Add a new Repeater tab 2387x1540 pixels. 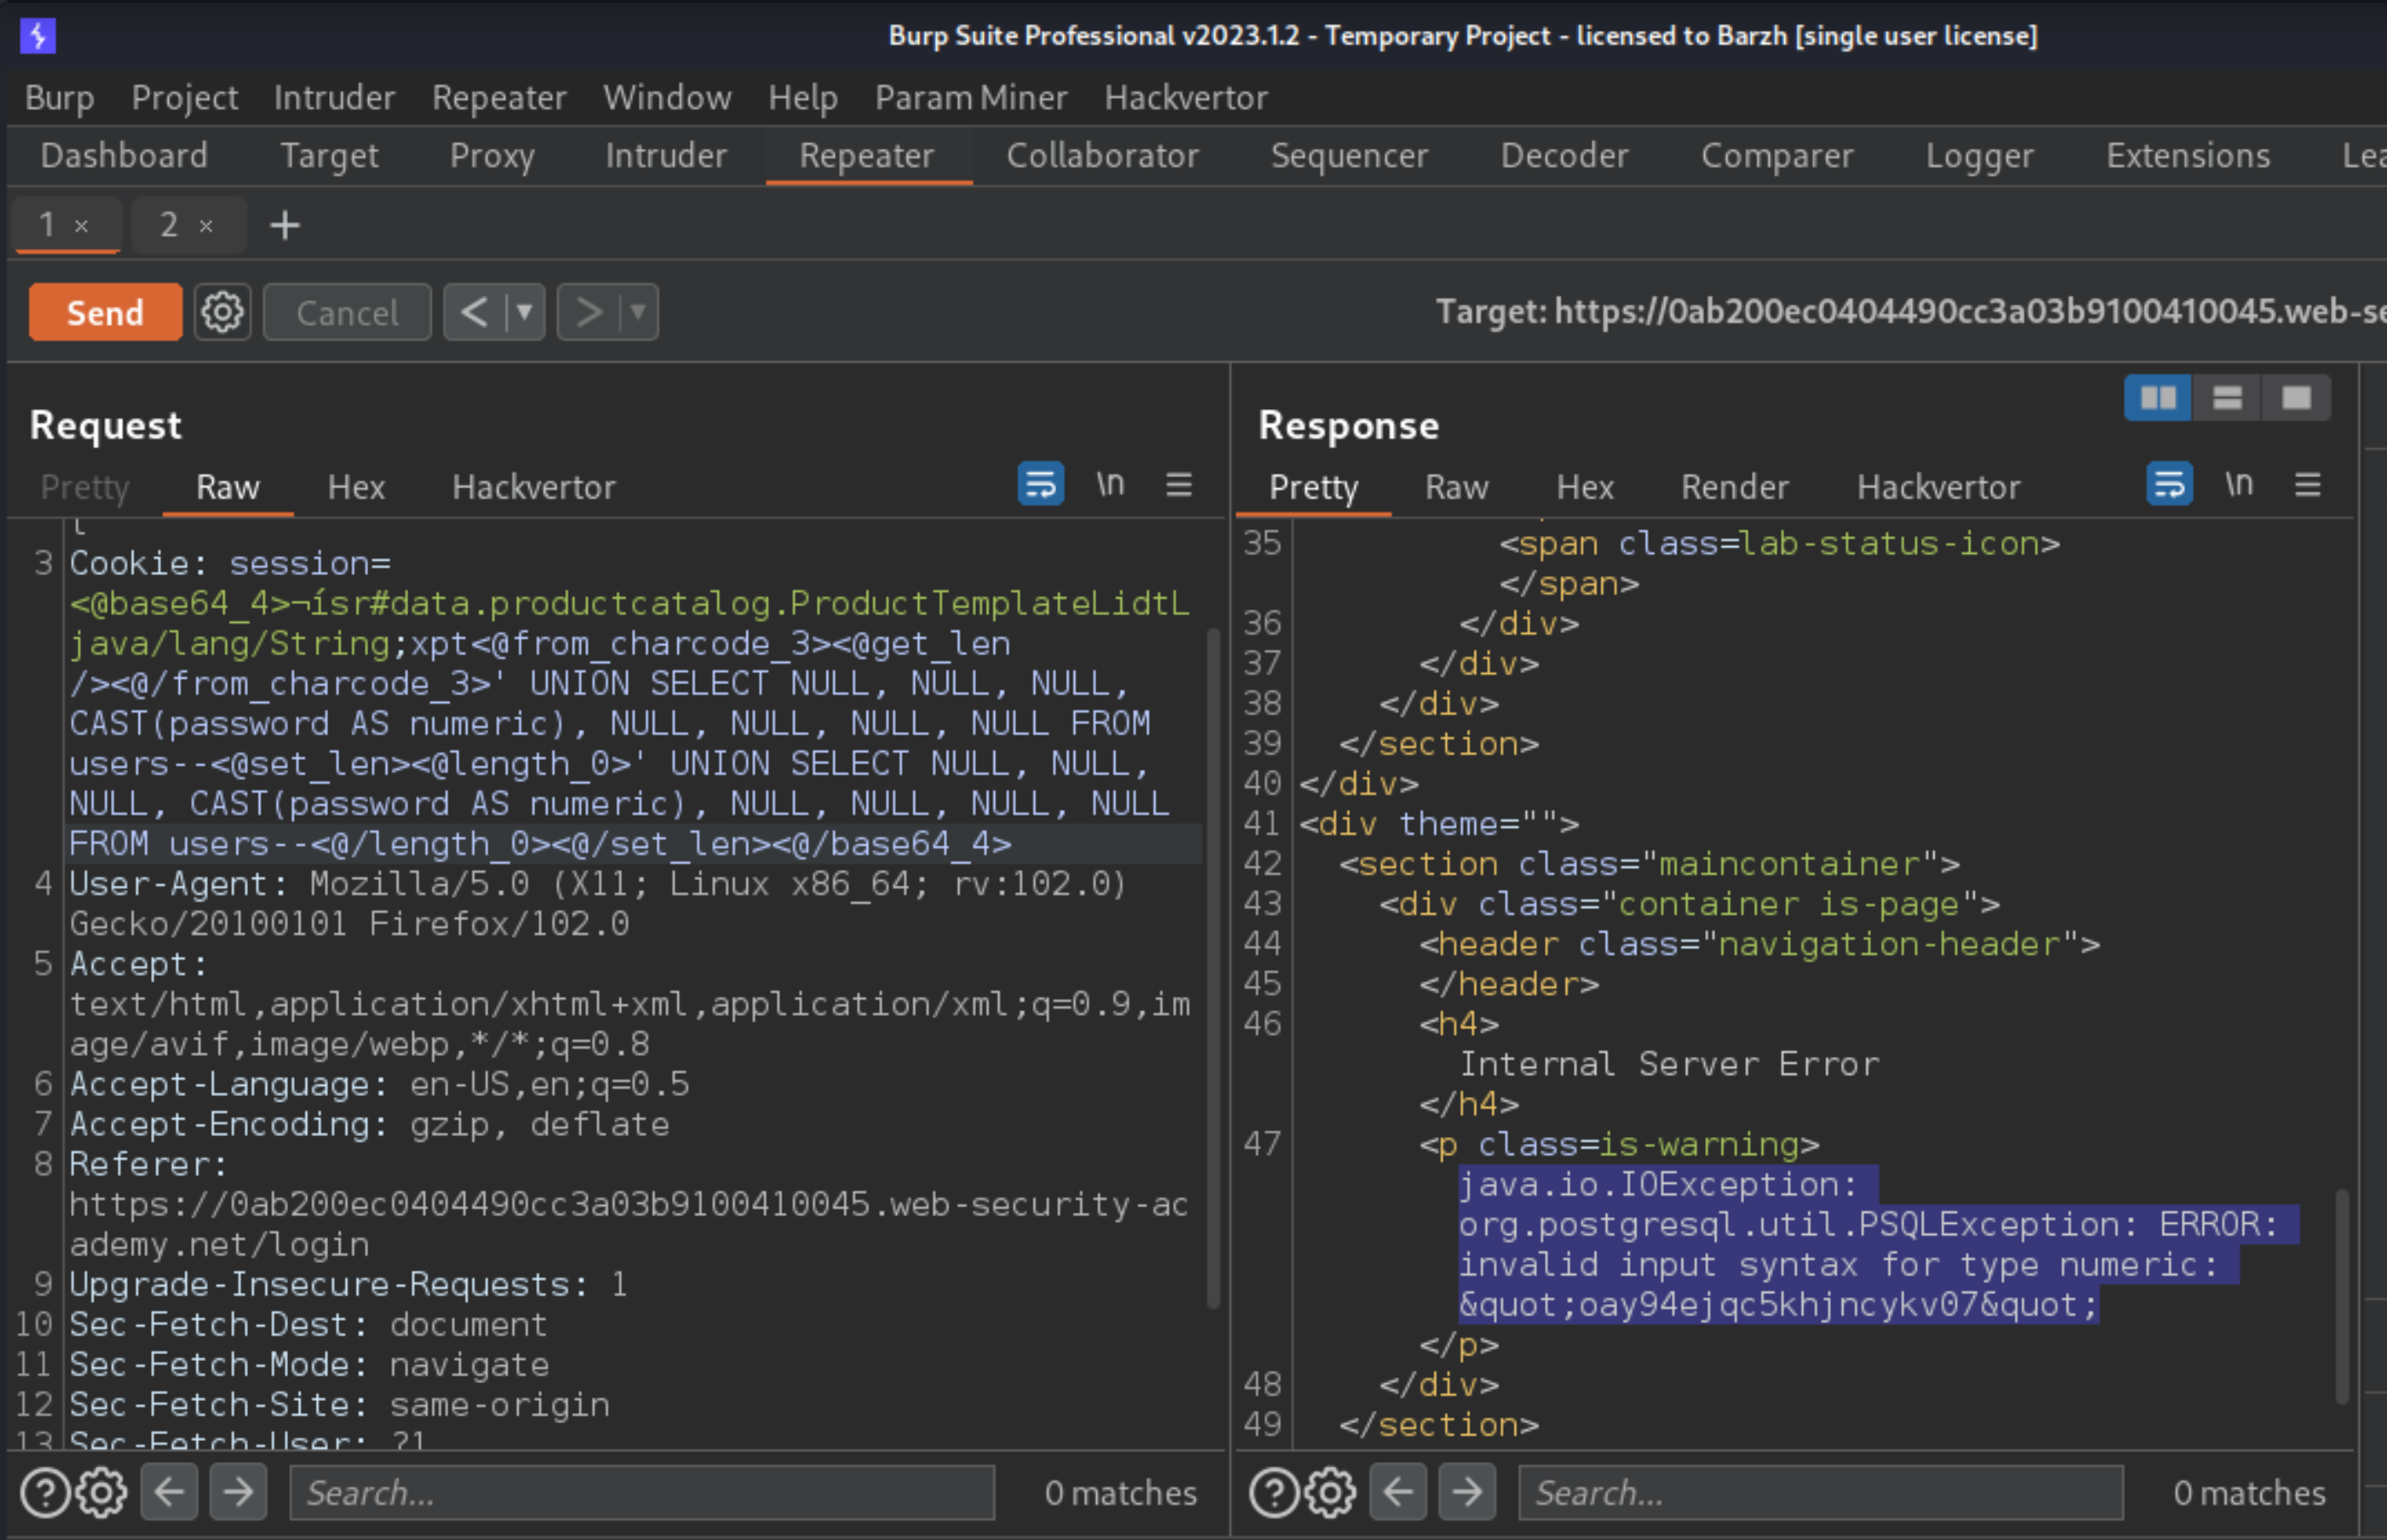285,225
